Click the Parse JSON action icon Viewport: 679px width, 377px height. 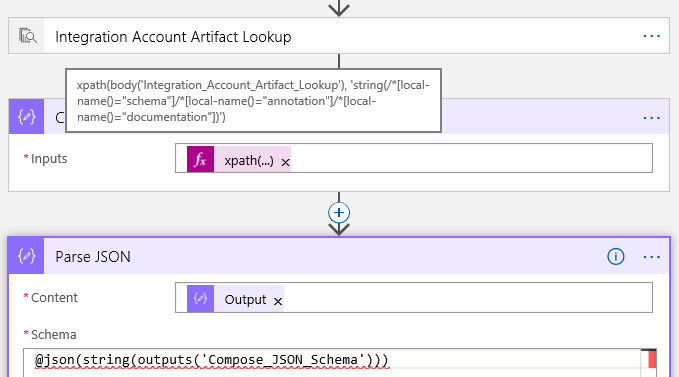[27, 256]
